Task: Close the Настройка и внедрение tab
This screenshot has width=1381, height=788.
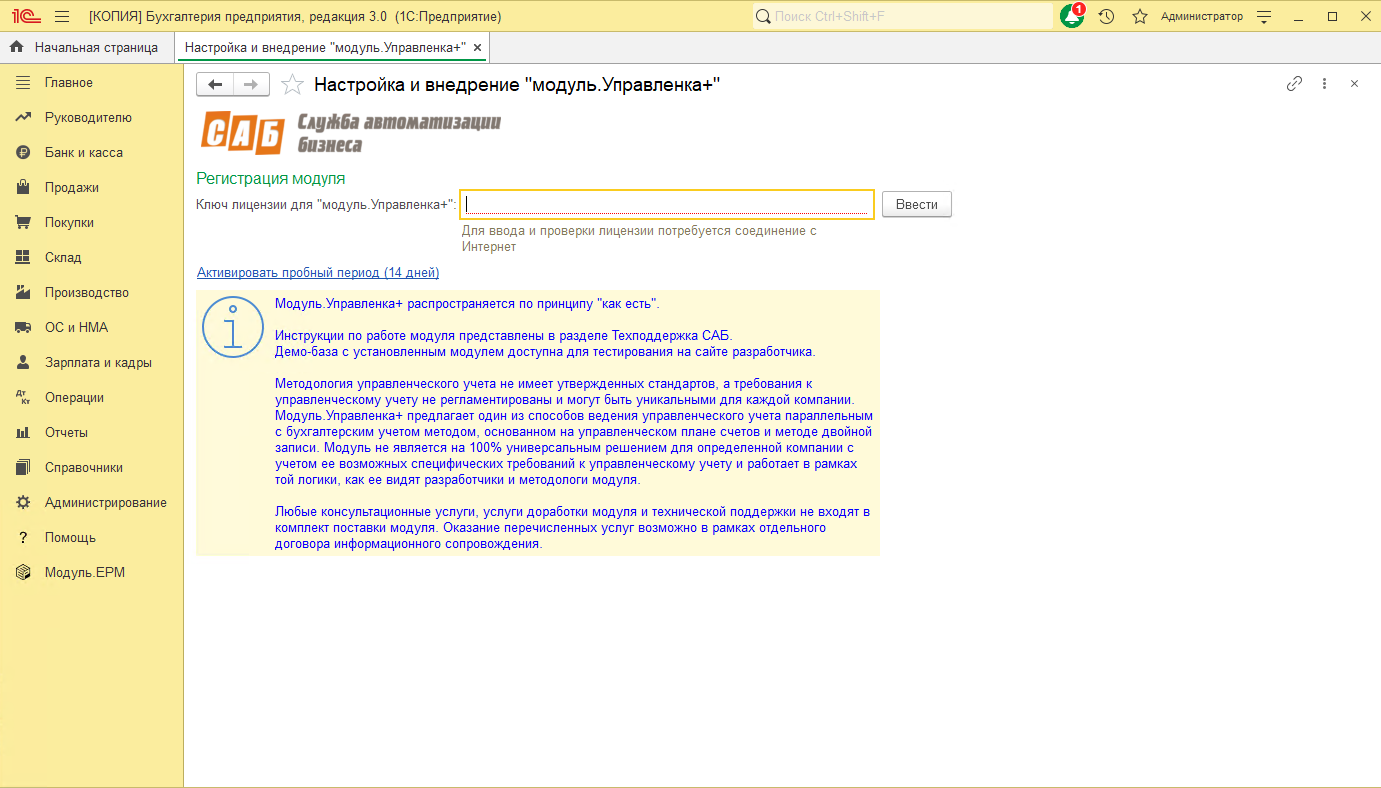Action: coord(477,47)
